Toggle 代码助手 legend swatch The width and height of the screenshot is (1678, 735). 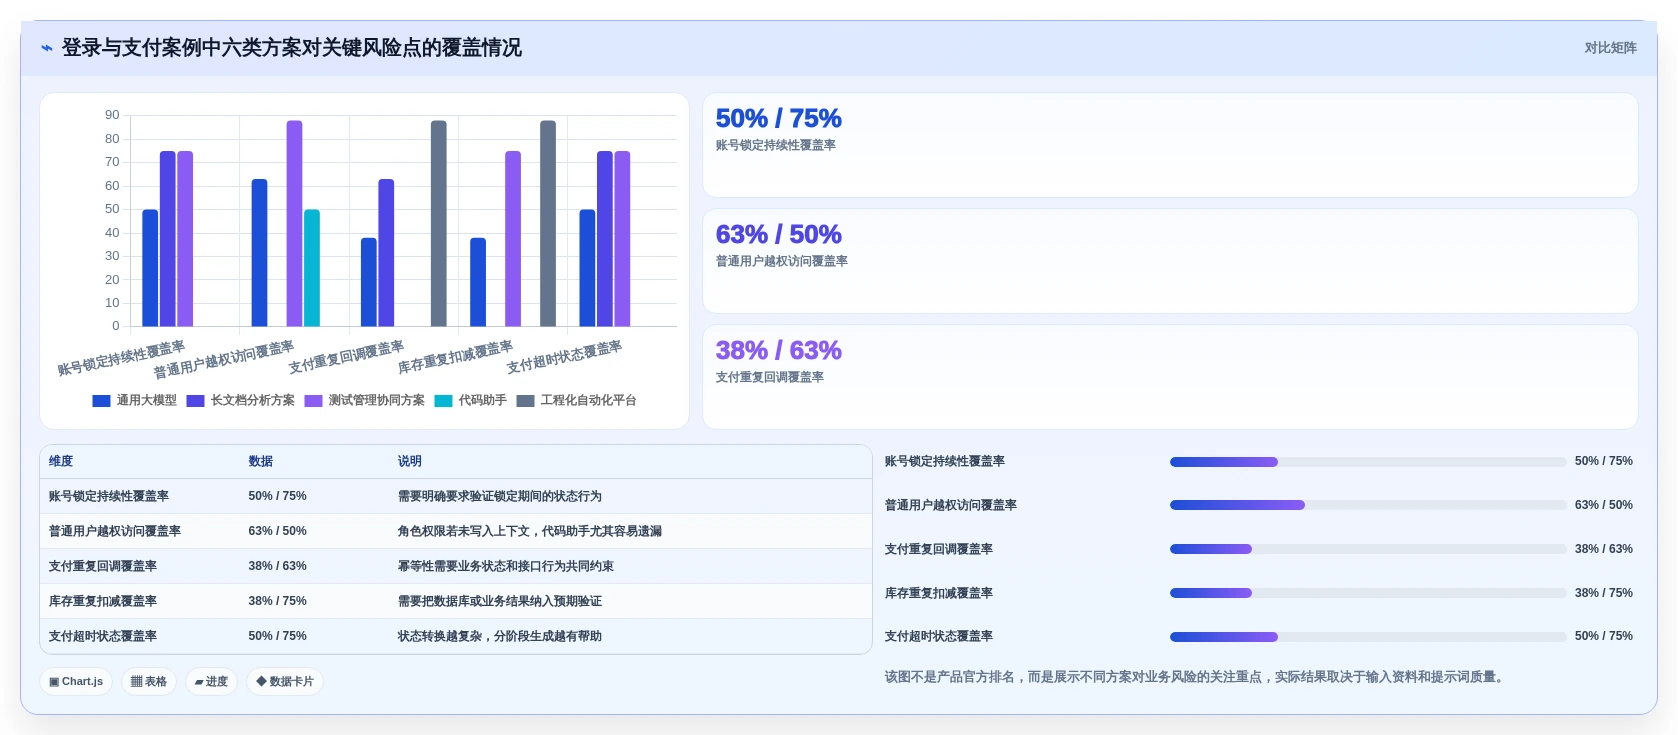point(443,401)
